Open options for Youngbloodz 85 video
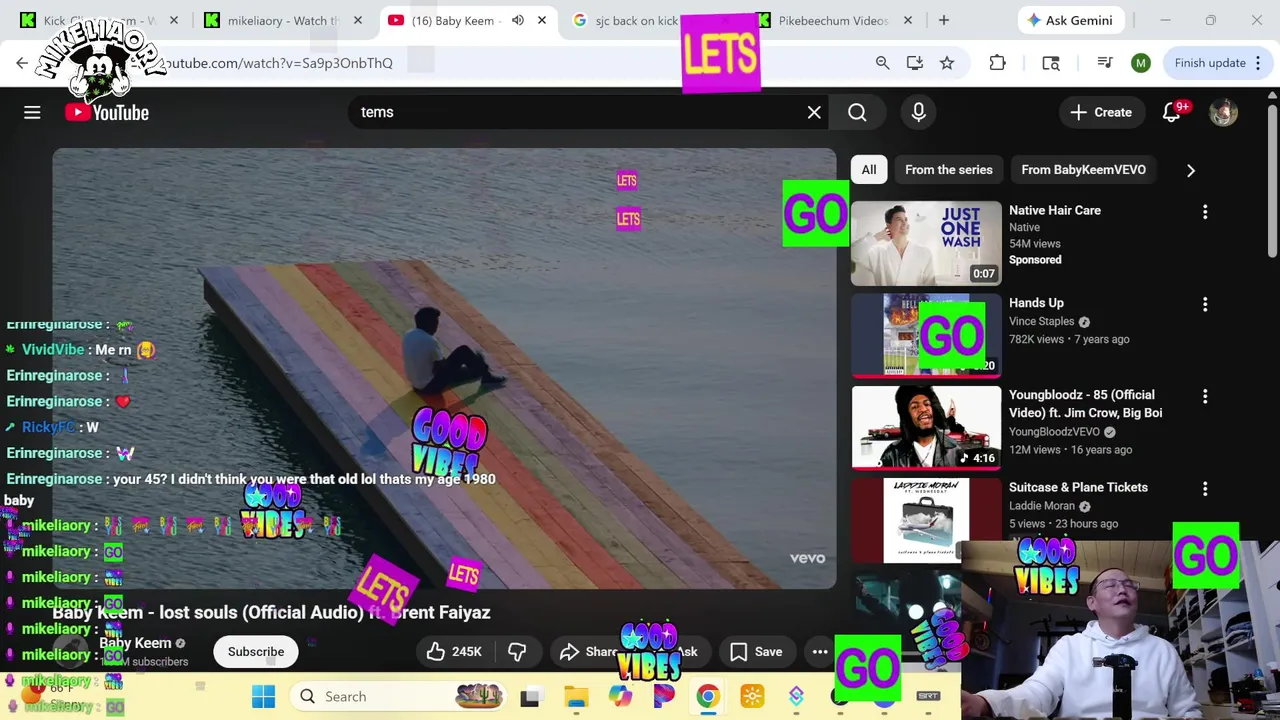This screenshot has height=720, width=1280. (1205, 396)
